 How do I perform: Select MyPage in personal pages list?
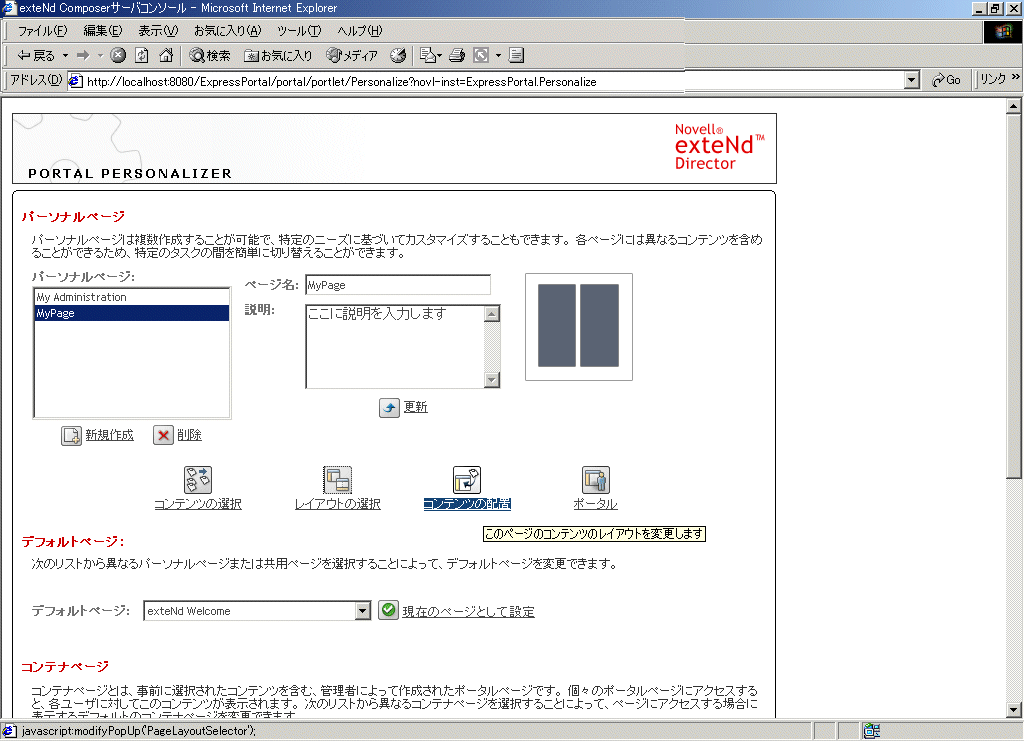tap(132, 313)
